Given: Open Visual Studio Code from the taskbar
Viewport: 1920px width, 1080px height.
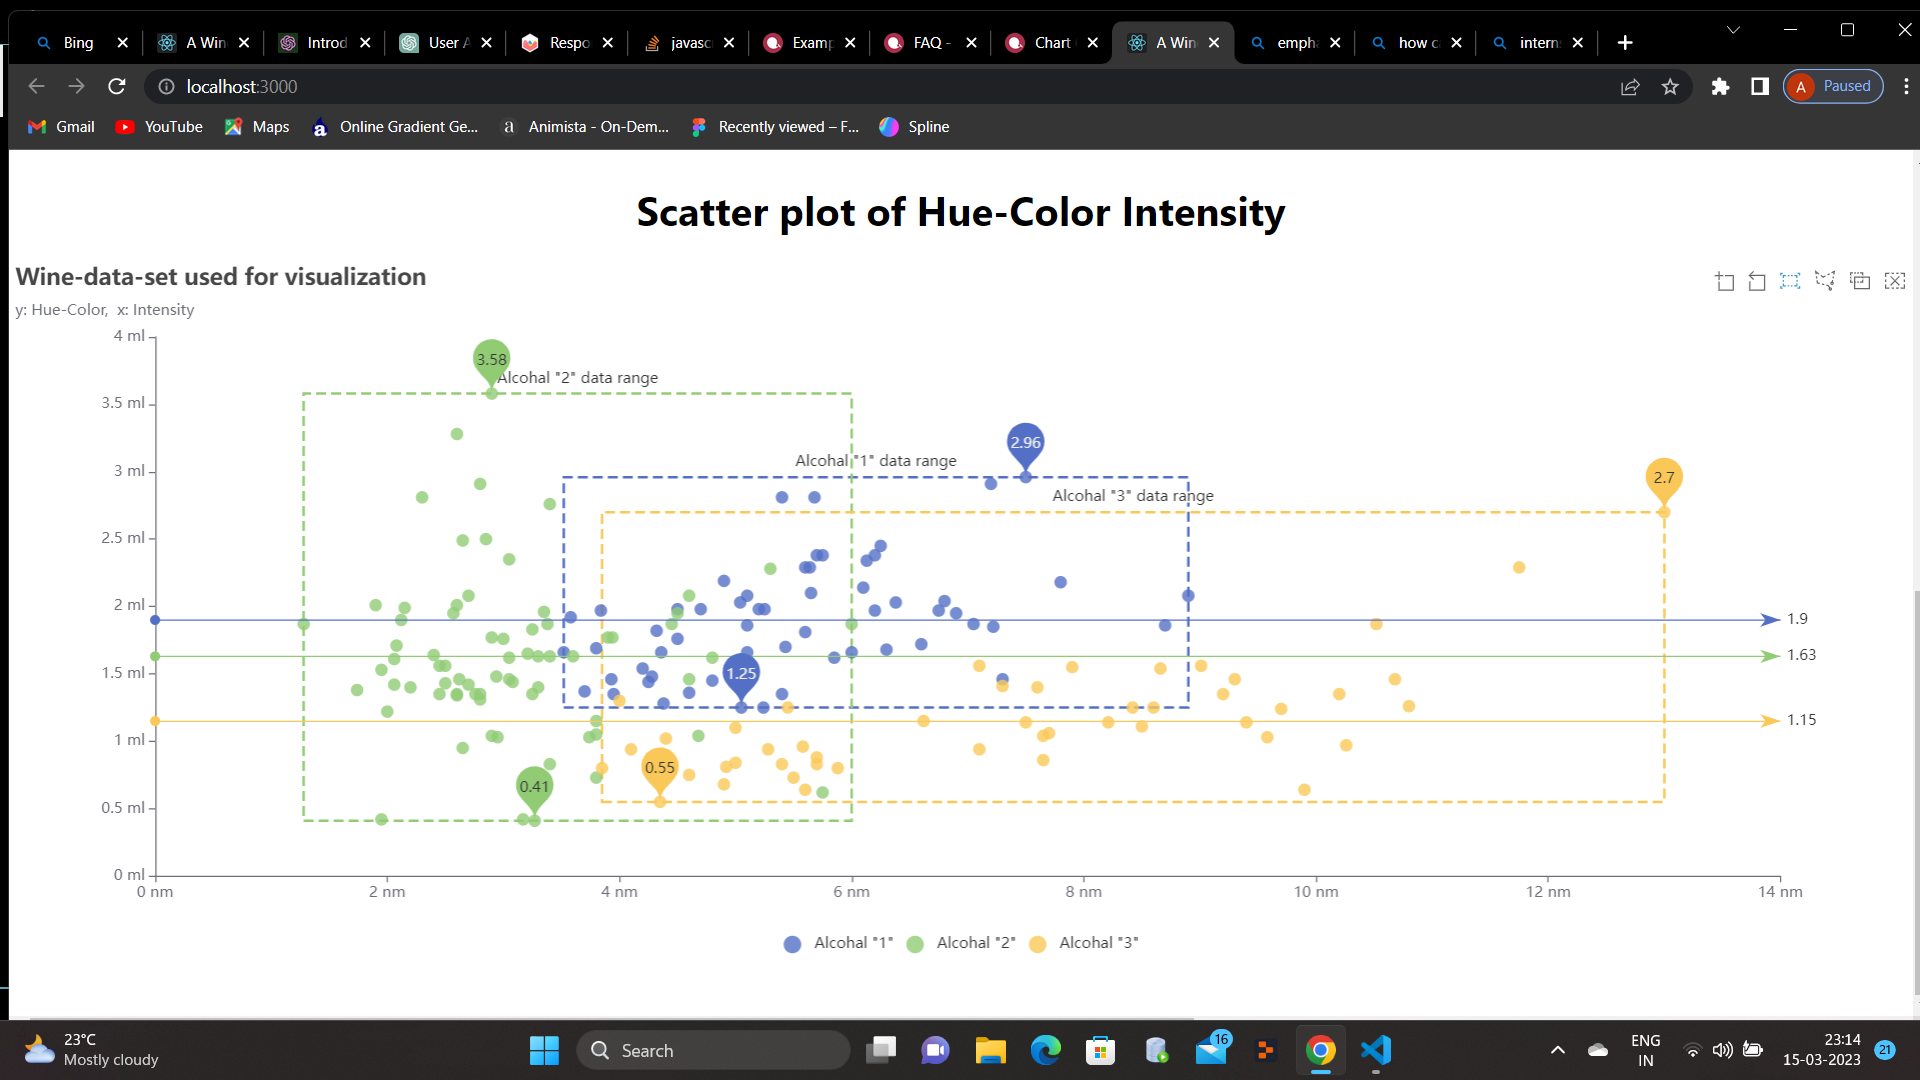Looking at the screenshot, I should (1376, 1050).
